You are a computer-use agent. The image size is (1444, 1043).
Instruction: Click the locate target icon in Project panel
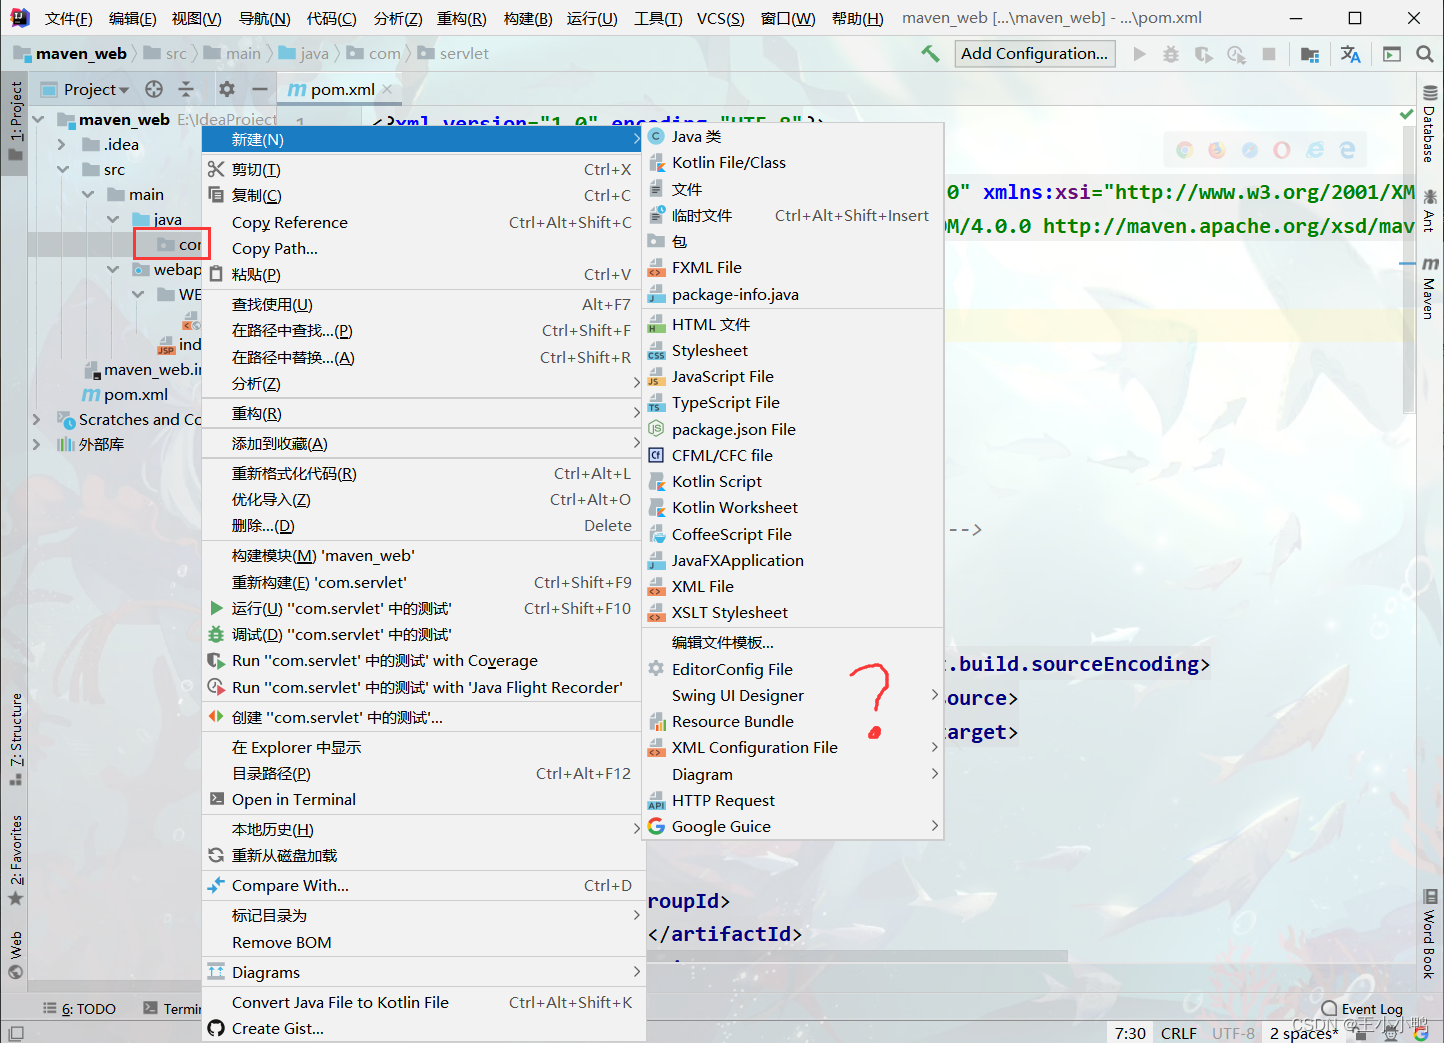154,89
